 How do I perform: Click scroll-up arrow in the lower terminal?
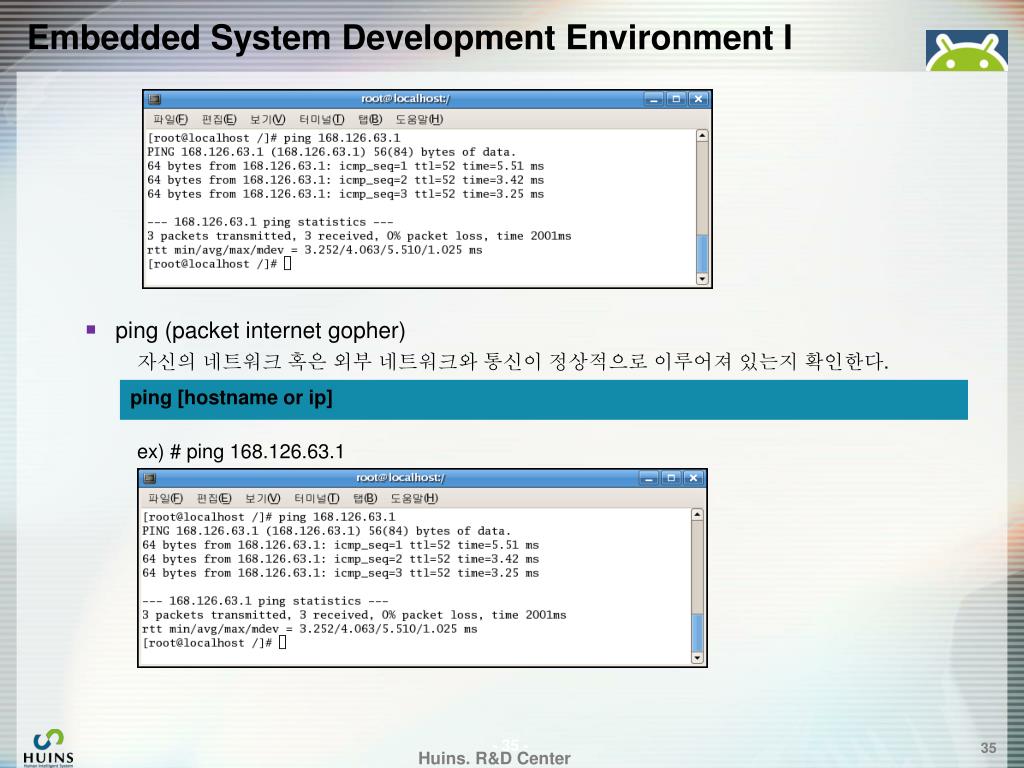pos(697,515)
